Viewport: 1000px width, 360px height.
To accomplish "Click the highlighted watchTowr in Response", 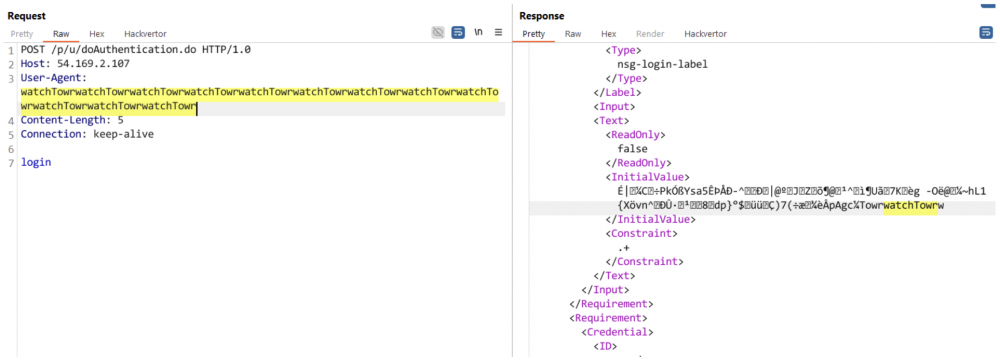I will point(910,208).
